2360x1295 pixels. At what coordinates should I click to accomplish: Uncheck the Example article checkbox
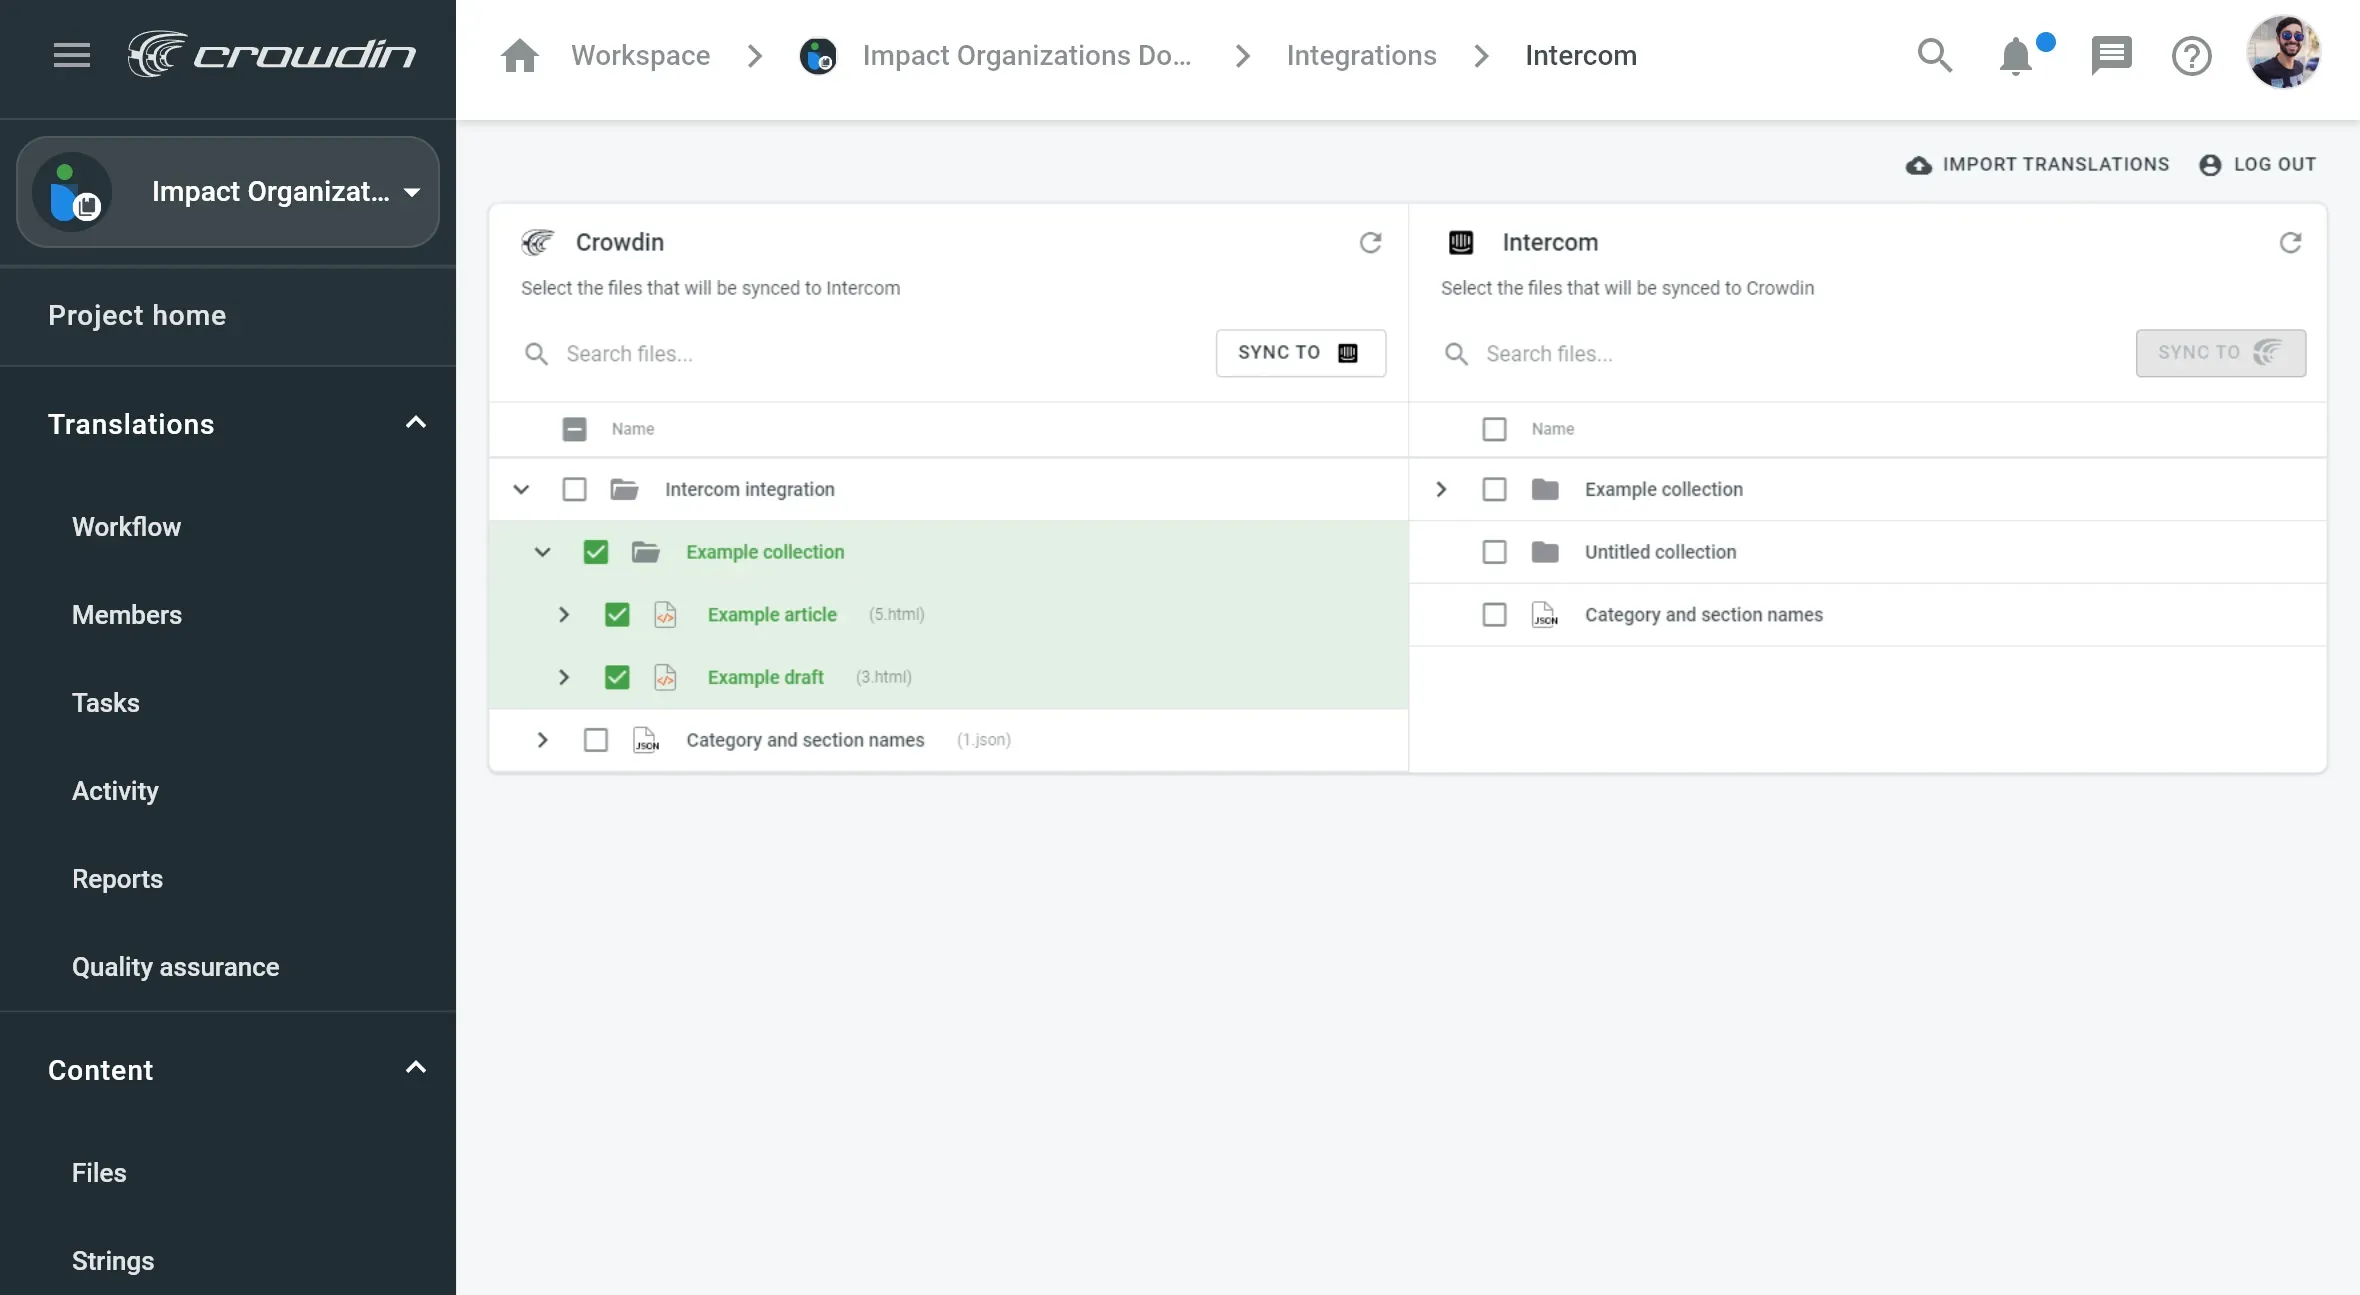[x=616, y=614]
